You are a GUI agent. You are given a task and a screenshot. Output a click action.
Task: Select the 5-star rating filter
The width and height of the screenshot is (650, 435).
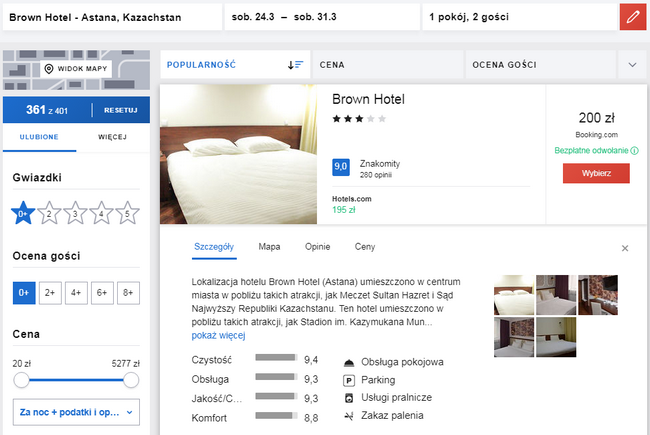coord(127,212)
